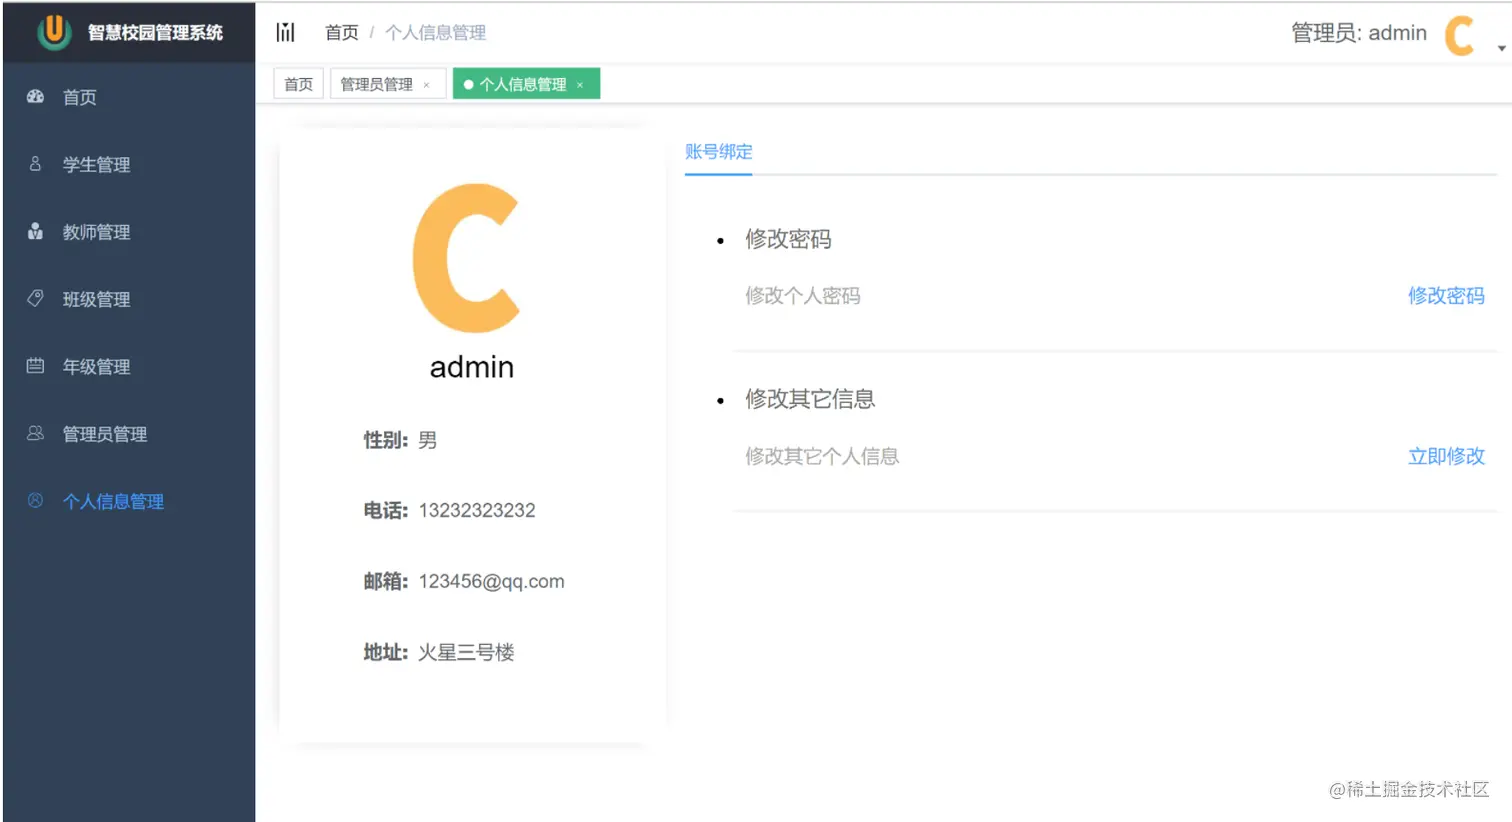Image resolution: width=1512 pixels, height=822 pixels.
Task: Select the 学生管理 student icon
Action: pyautogui.click(x=33, y=164)
